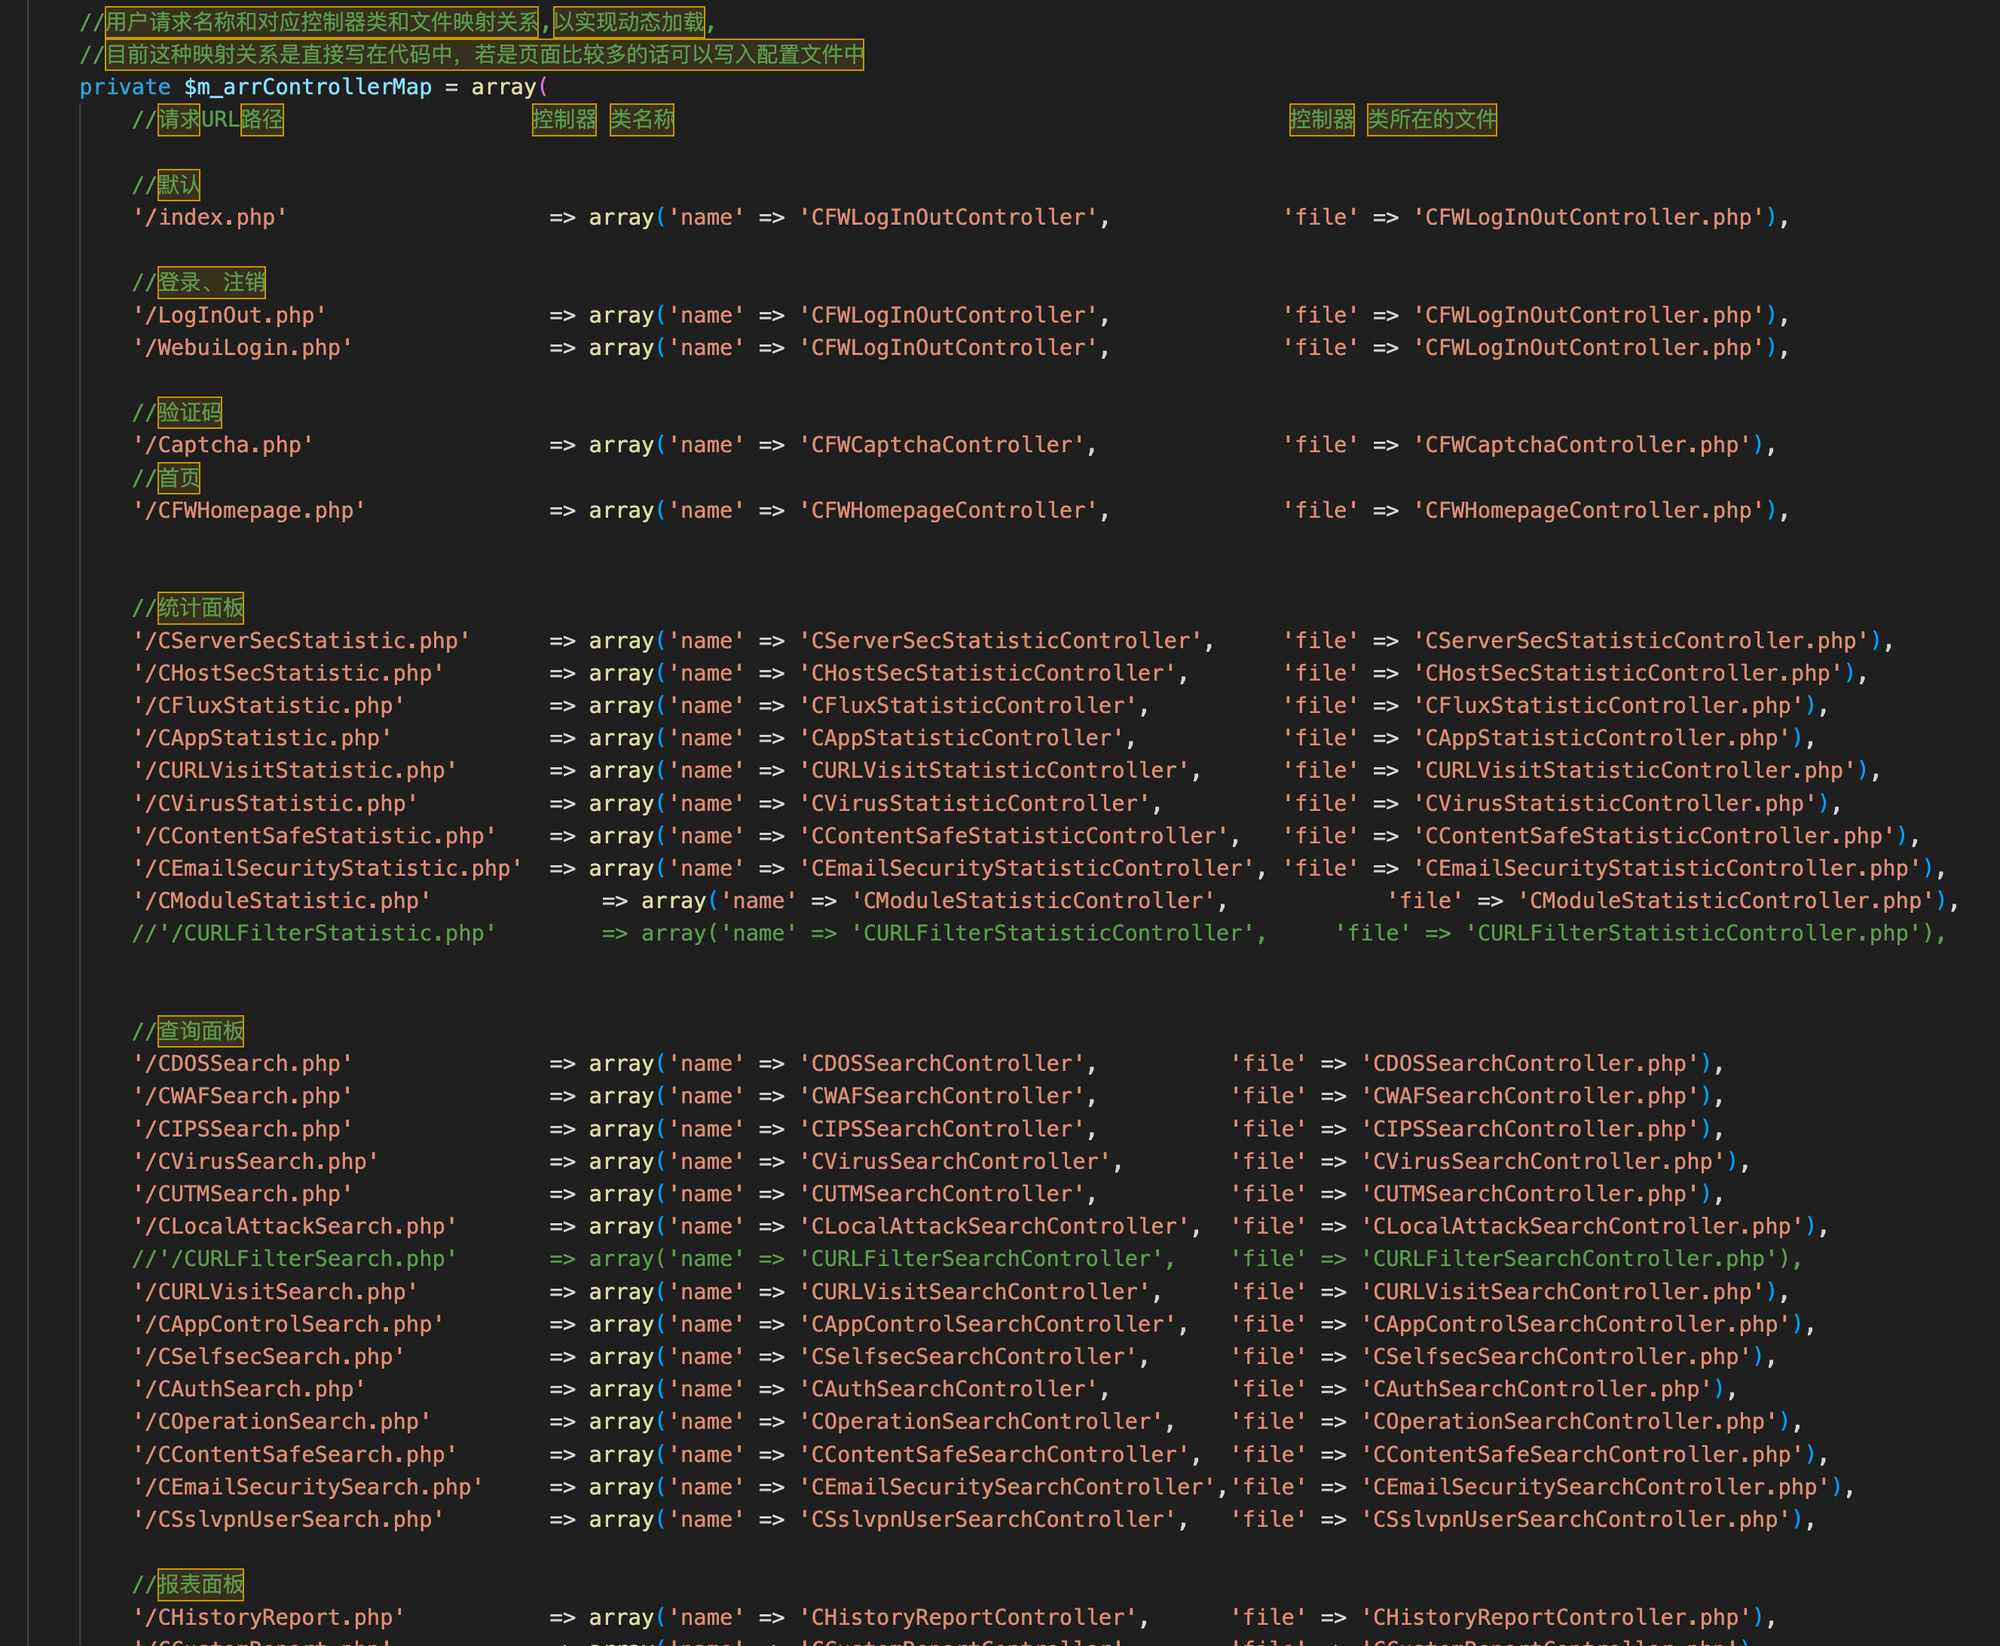
Task: Click '/CModuleStatistic.php' key string
Action: pos(282,901)
